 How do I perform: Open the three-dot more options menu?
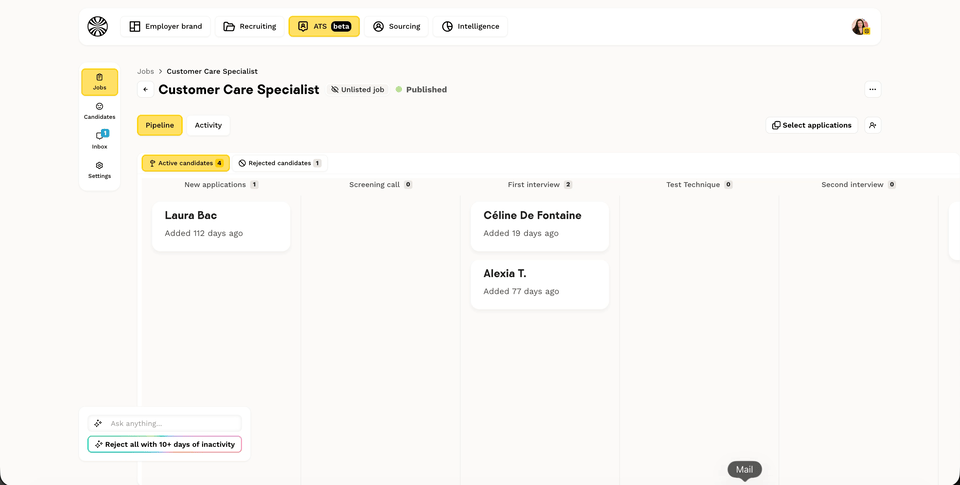872,89
